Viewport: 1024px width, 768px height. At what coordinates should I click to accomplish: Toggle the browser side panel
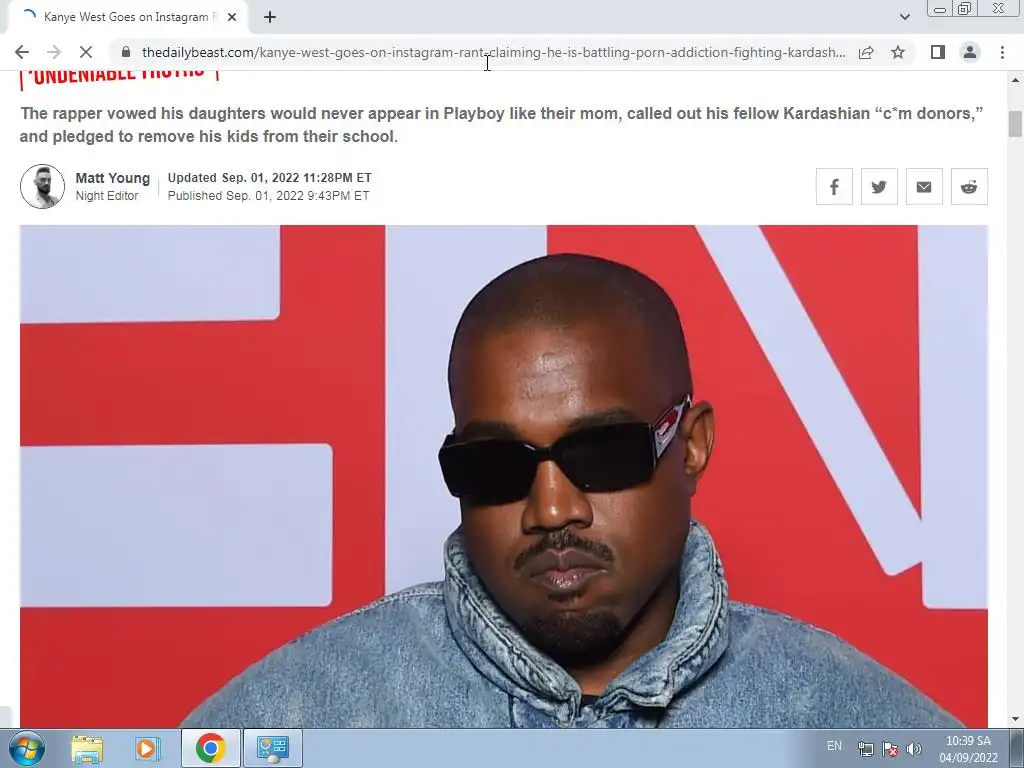(938, 52)
